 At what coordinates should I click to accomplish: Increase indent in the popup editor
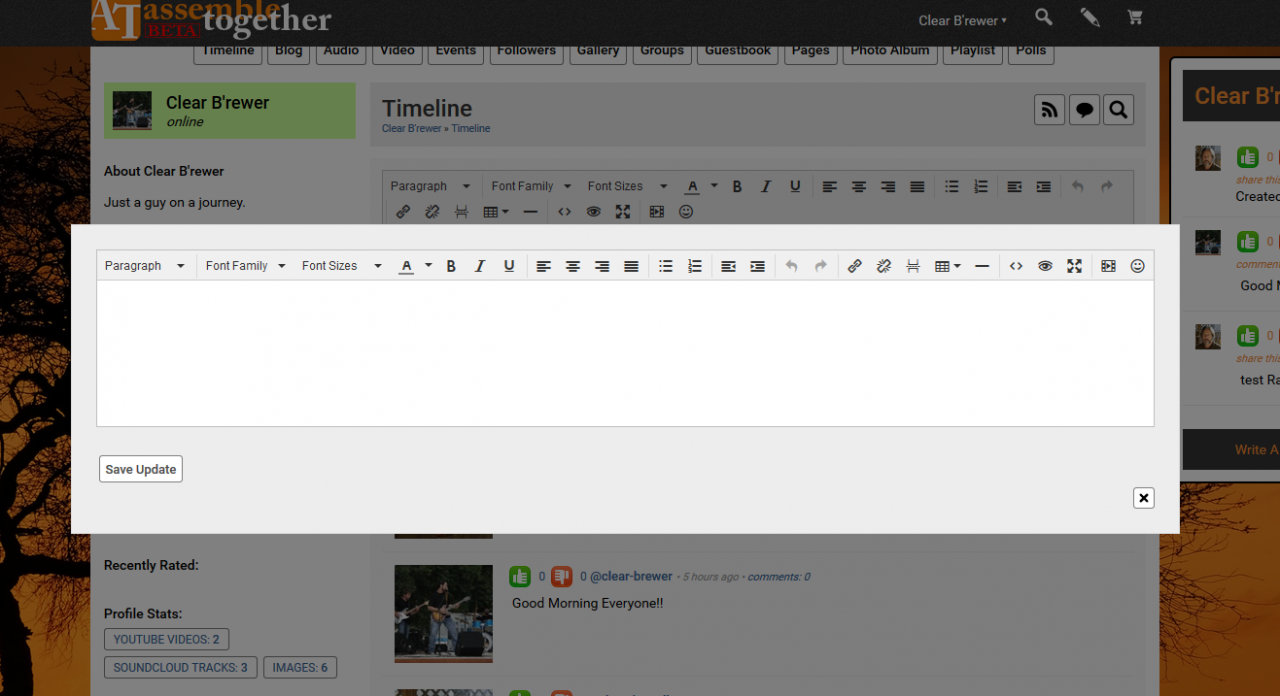pyautogui.click(x=758, y=266)
